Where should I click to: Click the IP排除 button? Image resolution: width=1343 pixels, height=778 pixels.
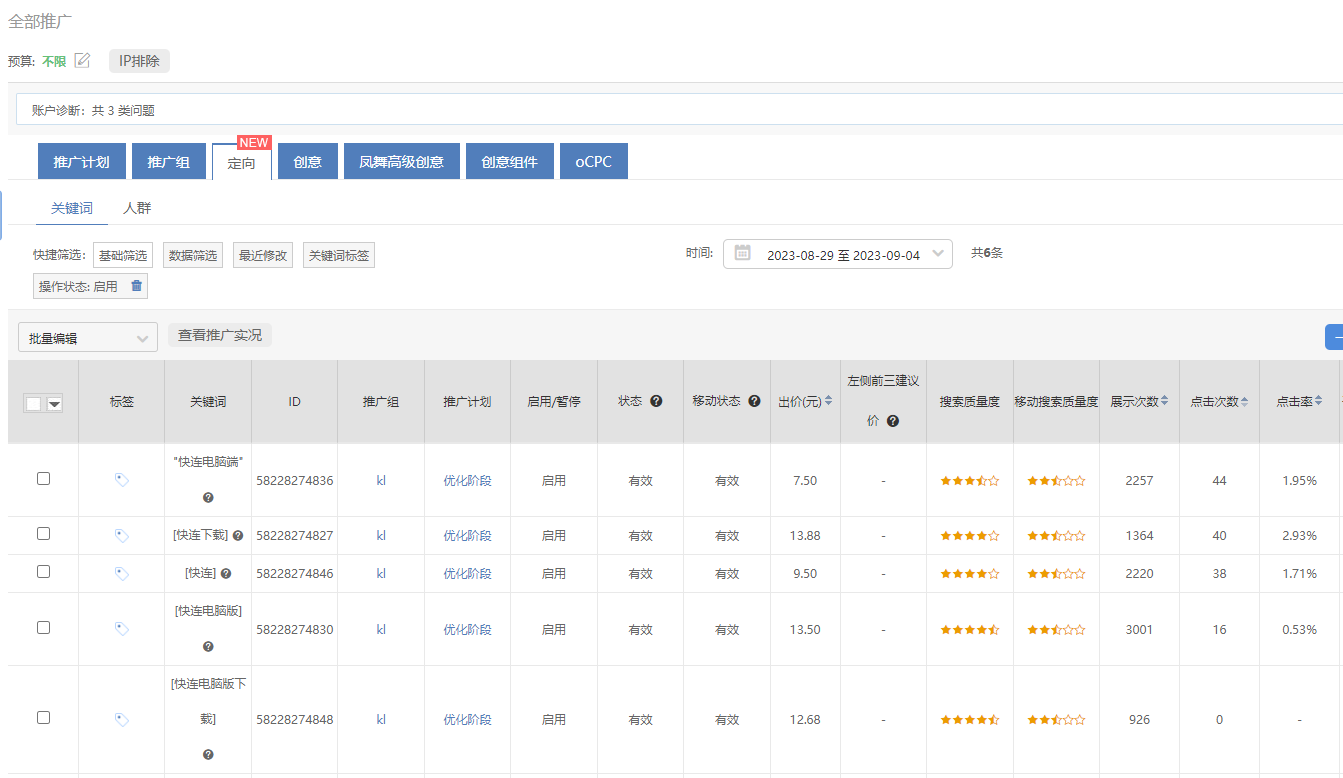(139, 61)
